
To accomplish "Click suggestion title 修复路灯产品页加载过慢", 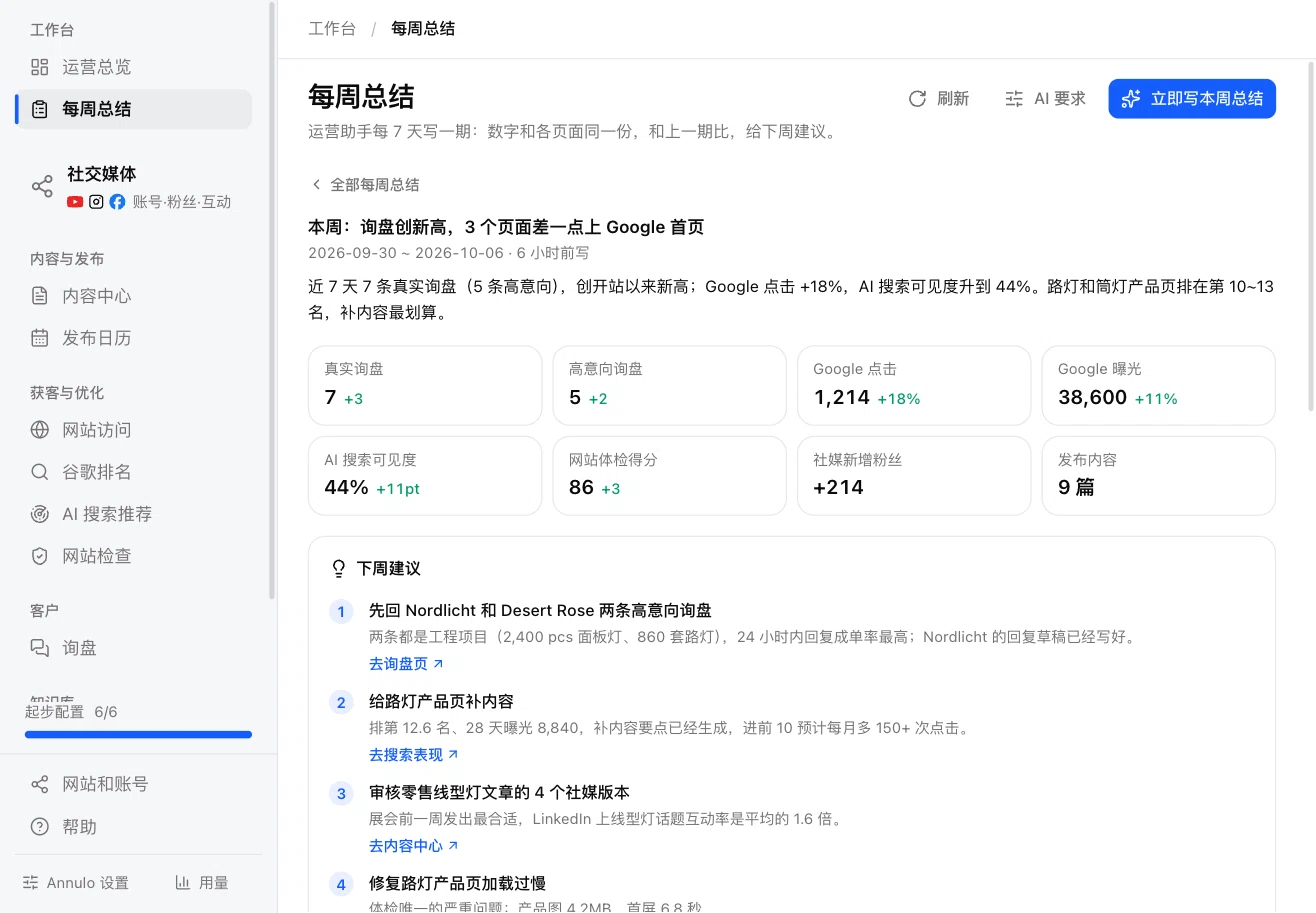I will coord(457,884).
